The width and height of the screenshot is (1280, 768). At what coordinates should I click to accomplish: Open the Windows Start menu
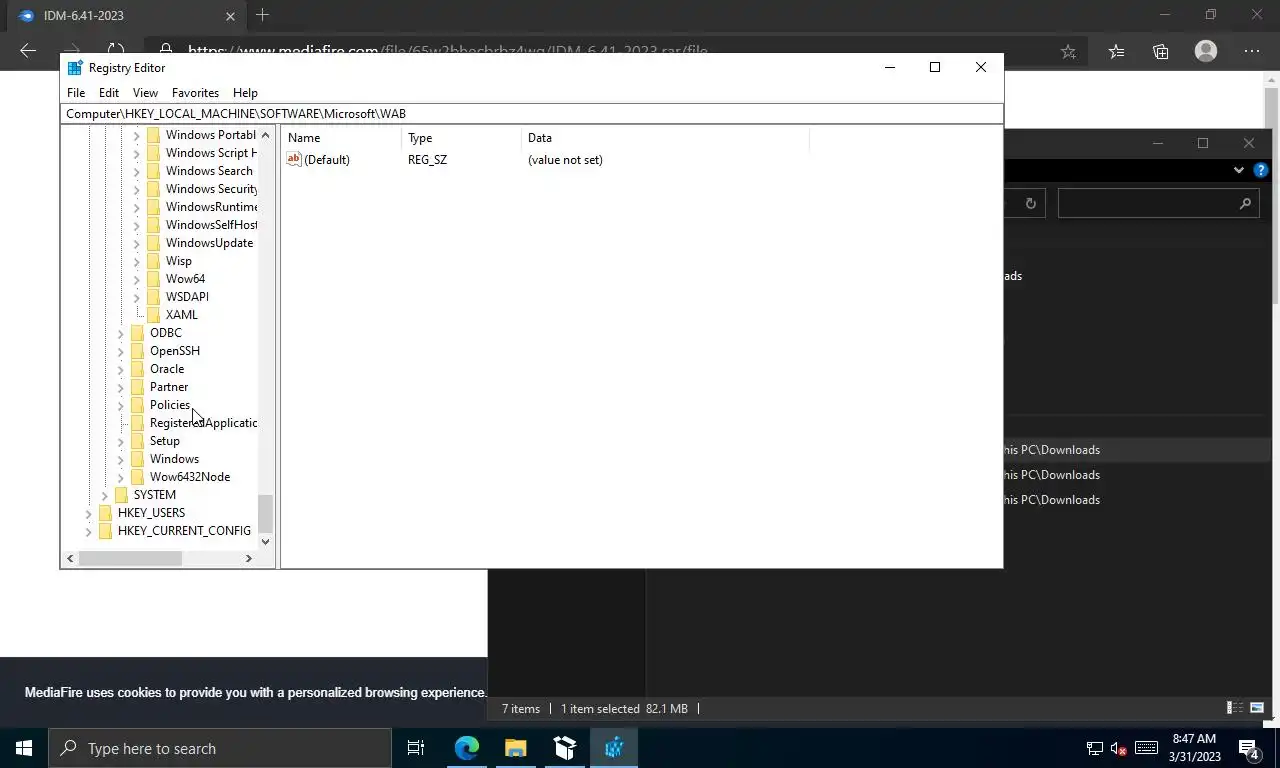(24, 748)
